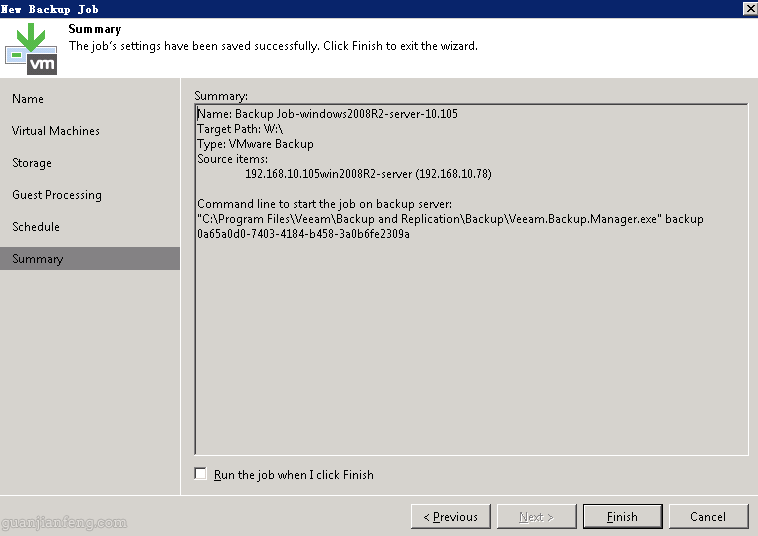The height and width of the screenshot is (536, 758).
Task: Click the VM backup wizard icon
Action: (31, 49)
